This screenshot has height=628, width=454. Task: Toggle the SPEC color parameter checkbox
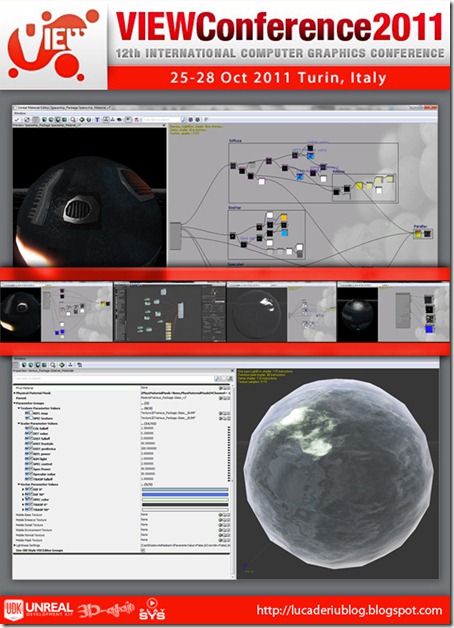click(29, 499)
